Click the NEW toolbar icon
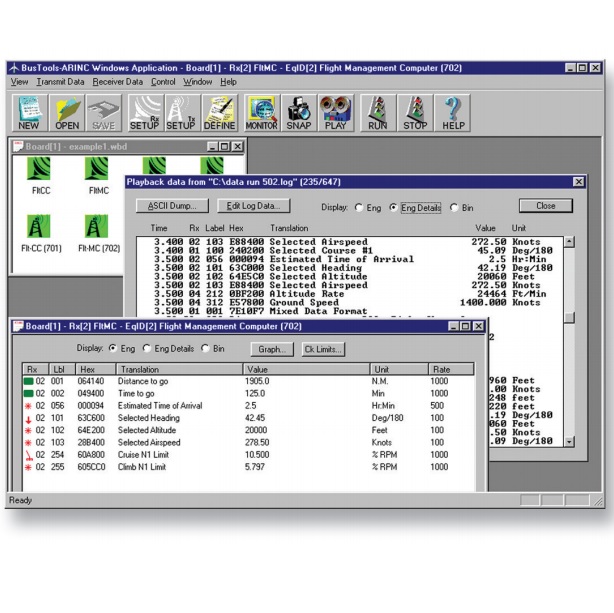 [x=28, y=112]
